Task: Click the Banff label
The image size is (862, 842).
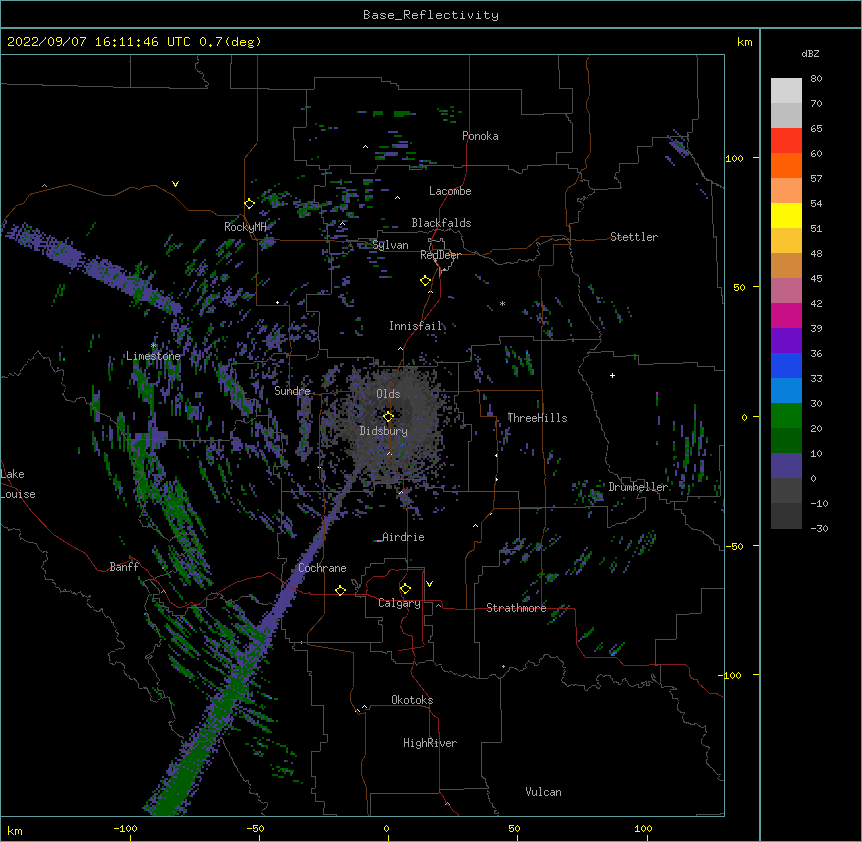Action: [x=124, y=567]
